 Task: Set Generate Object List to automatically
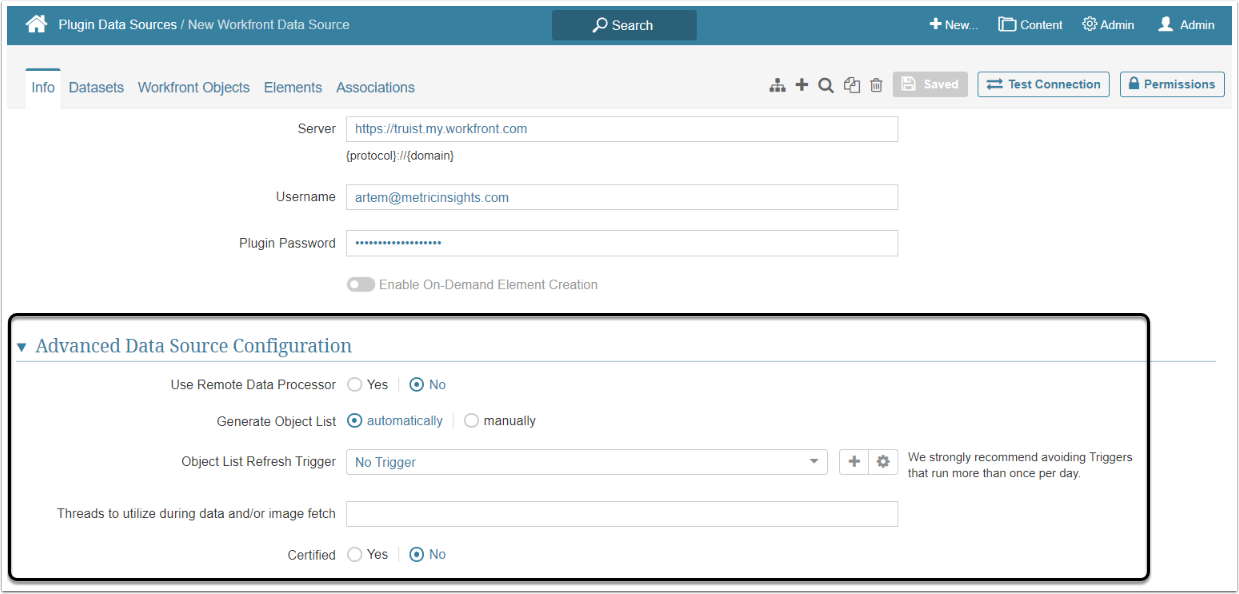tap(355, 421)
